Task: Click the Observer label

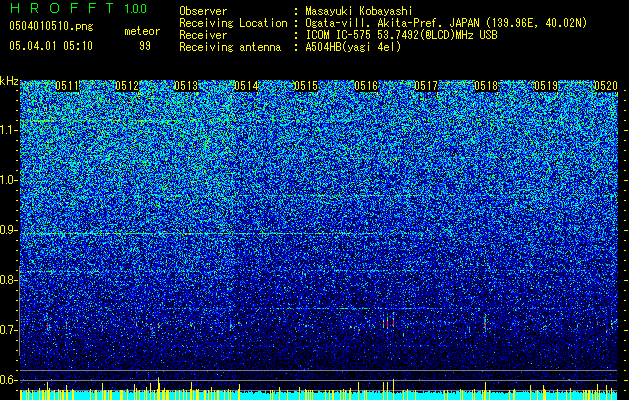Action: click(203, 11)
